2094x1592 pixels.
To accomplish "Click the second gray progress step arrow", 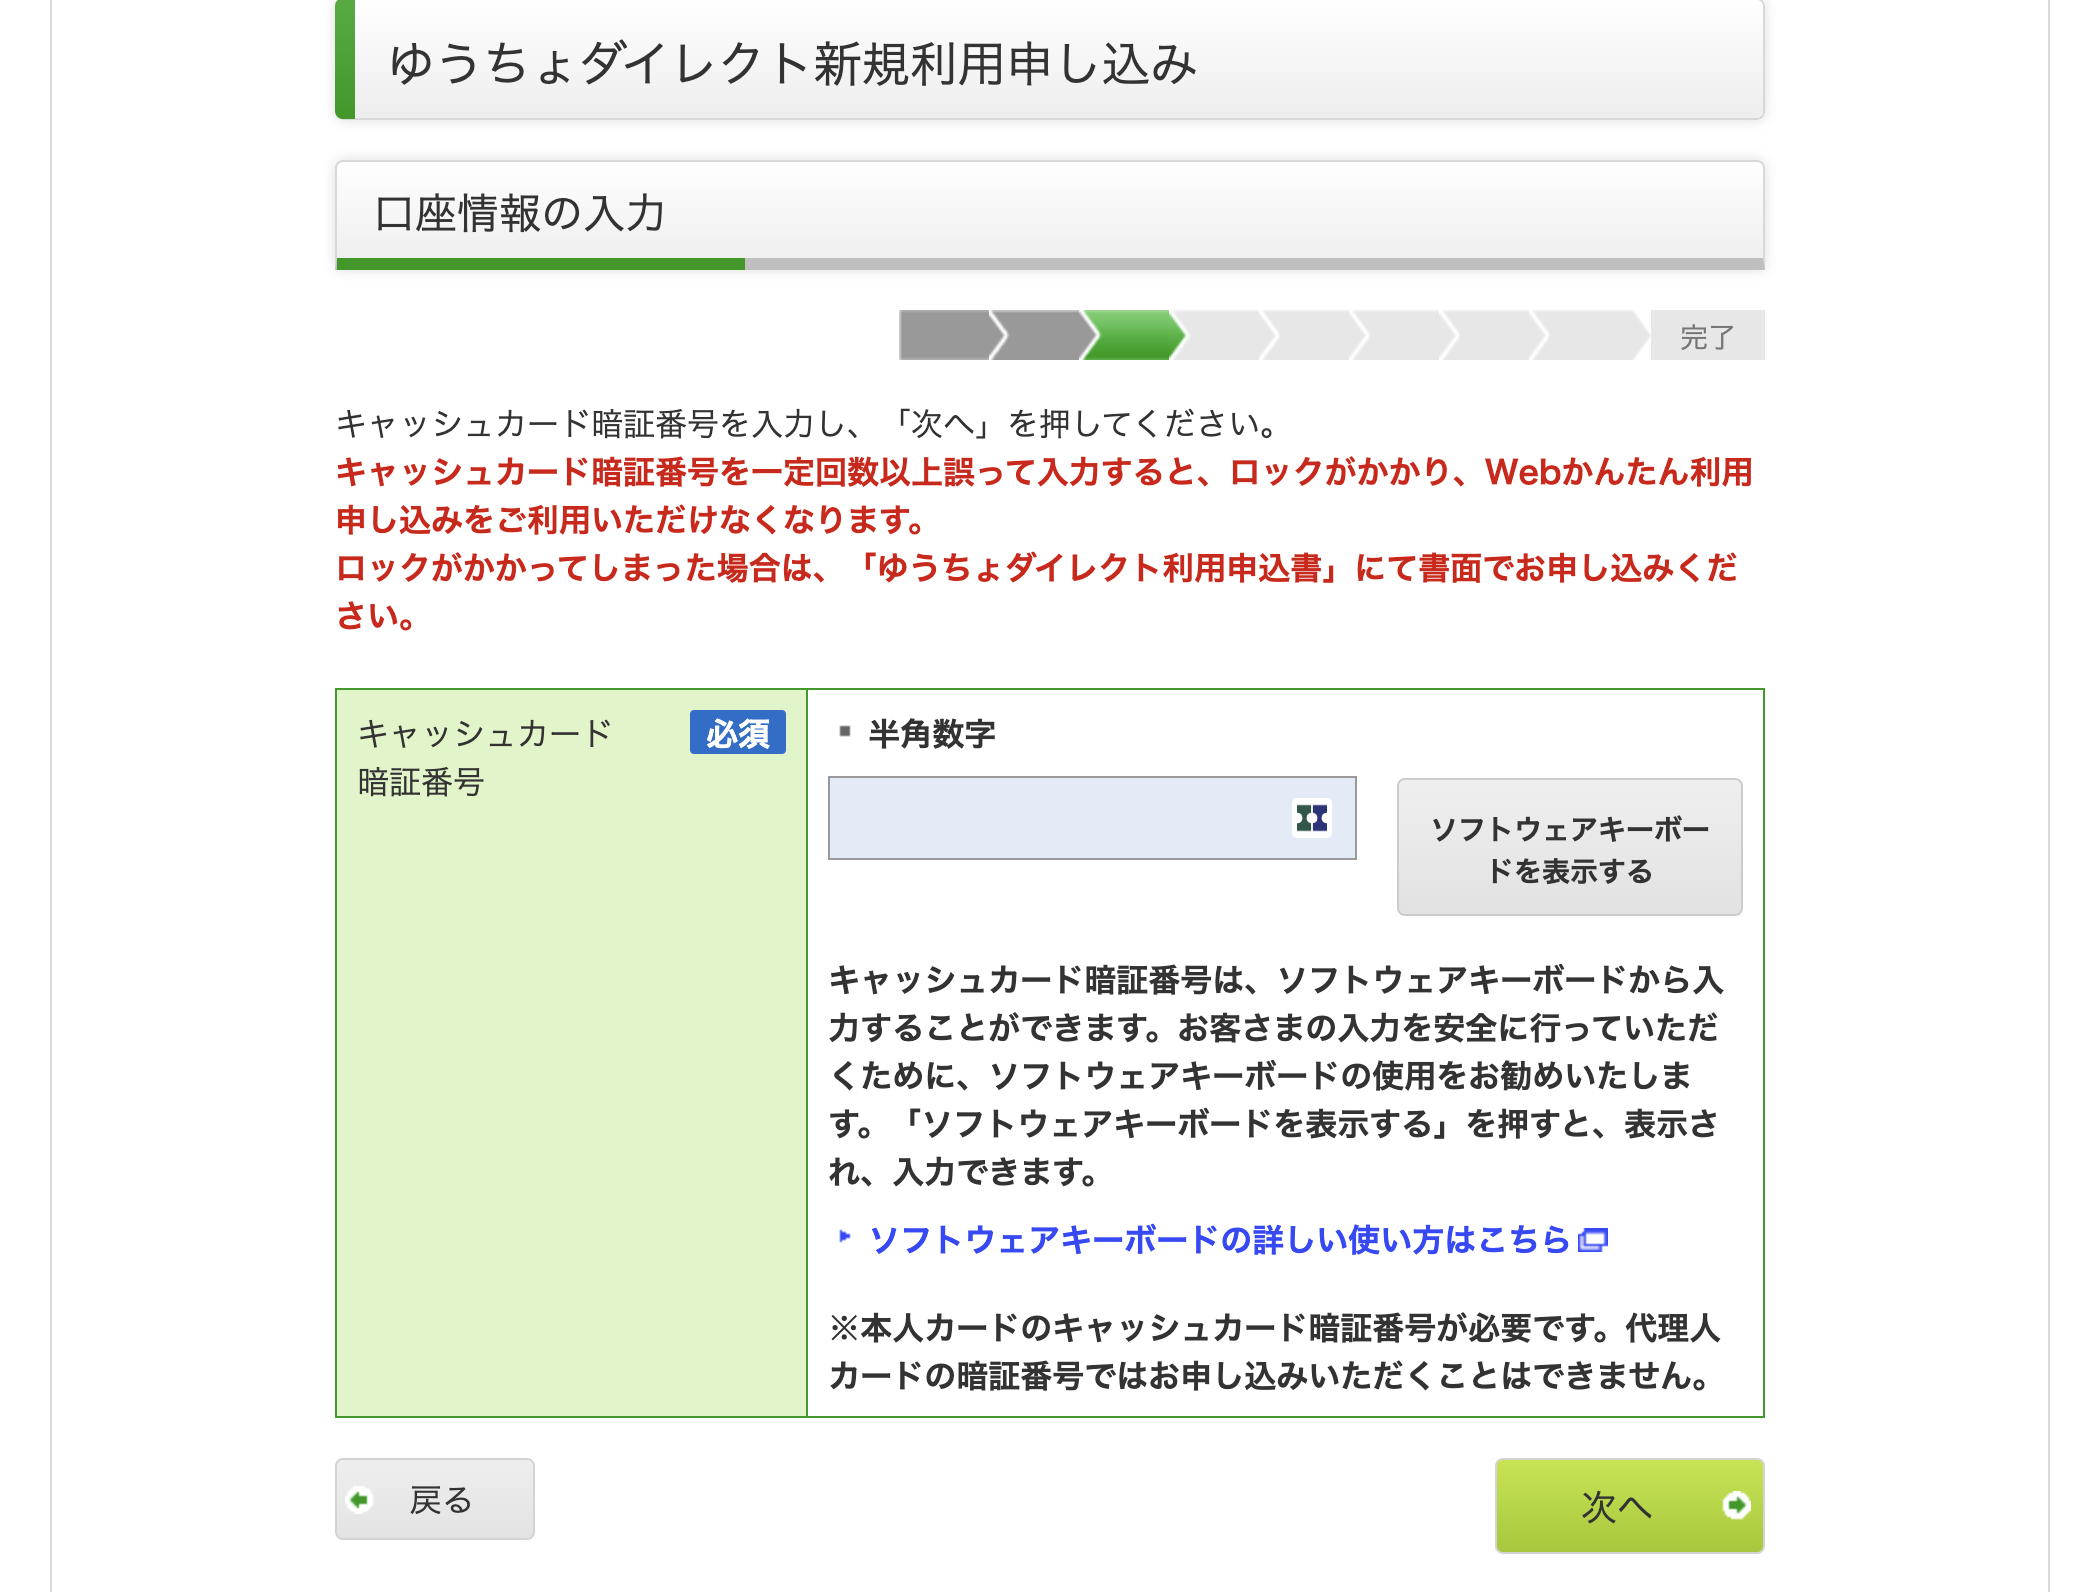I will click(1040, 335).
